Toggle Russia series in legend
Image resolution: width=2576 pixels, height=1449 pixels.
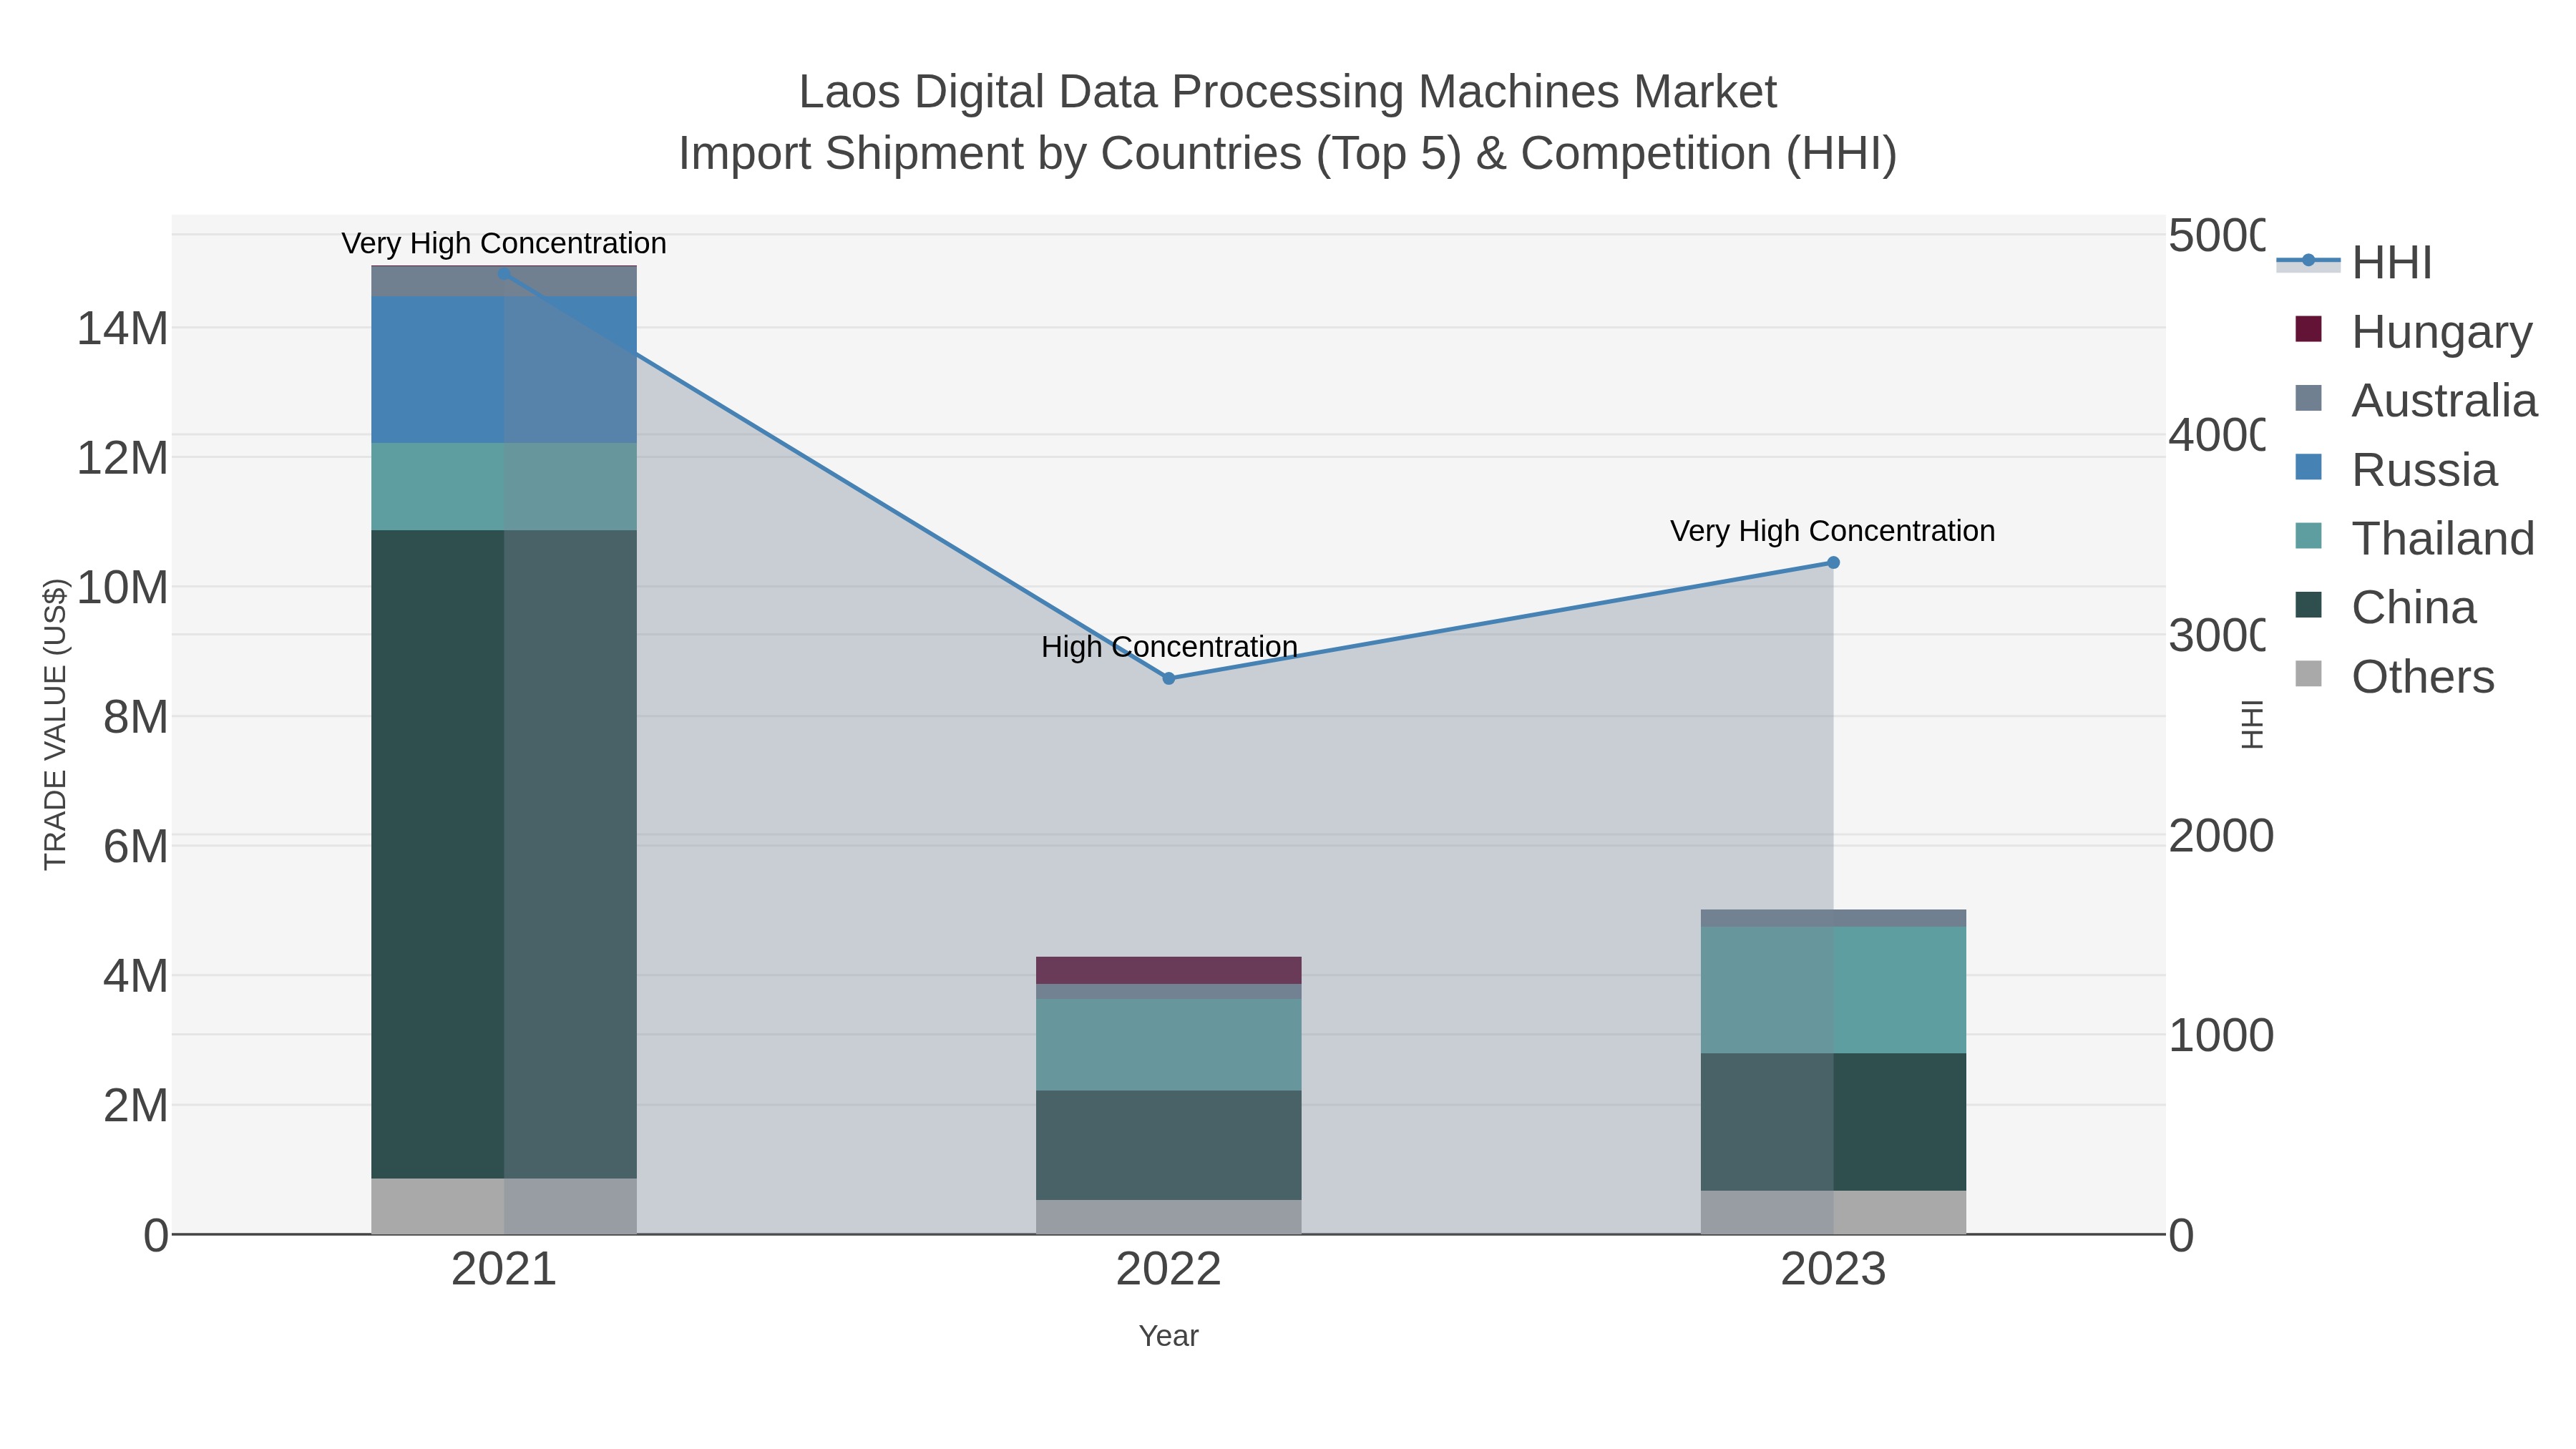coord(2396,470)
